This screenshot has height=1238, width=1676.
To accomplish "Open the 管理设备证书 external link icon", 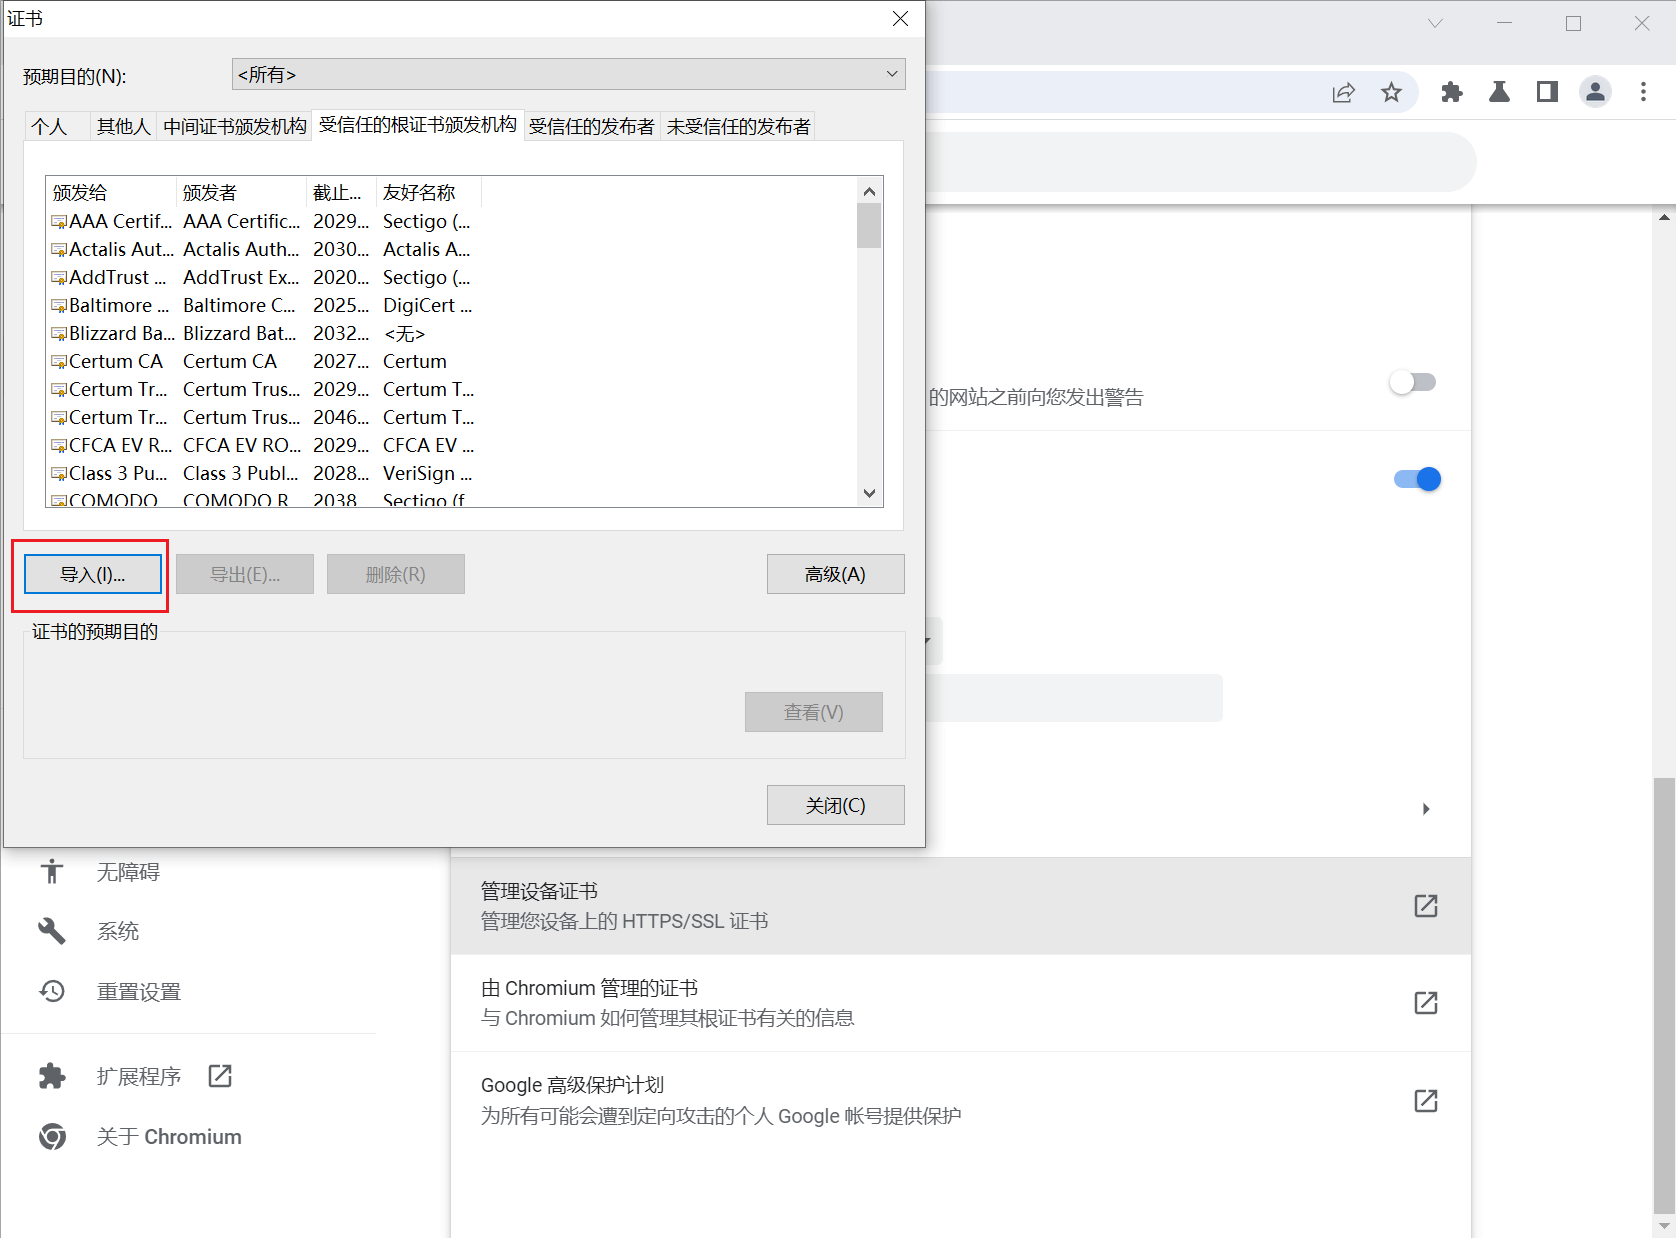I will (x=1425, y=906).
